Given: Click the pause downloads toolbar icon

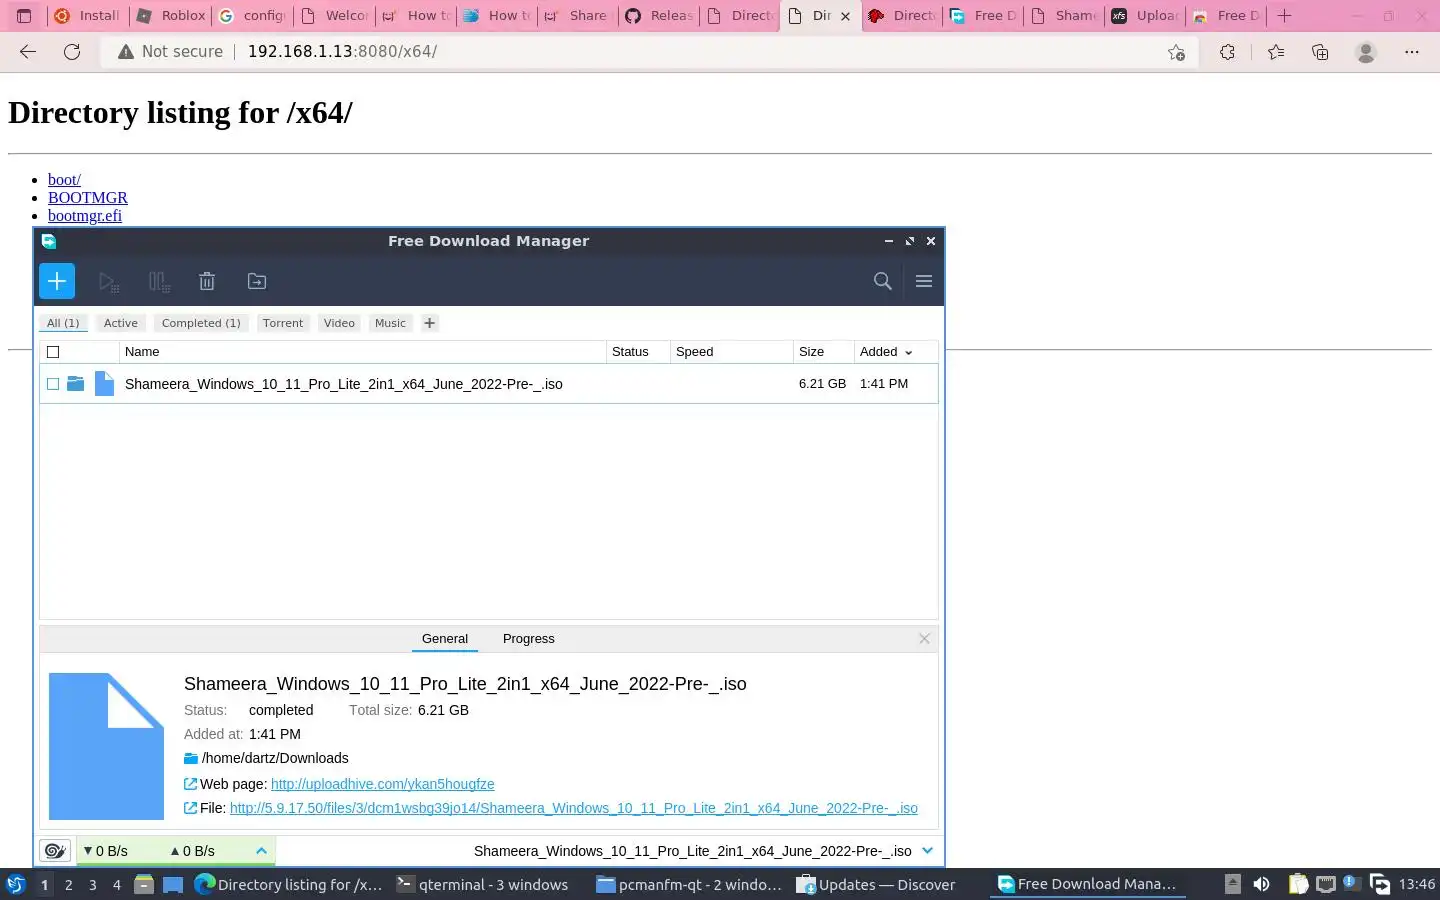Looking at the screenshot, I should click(159, 282).
